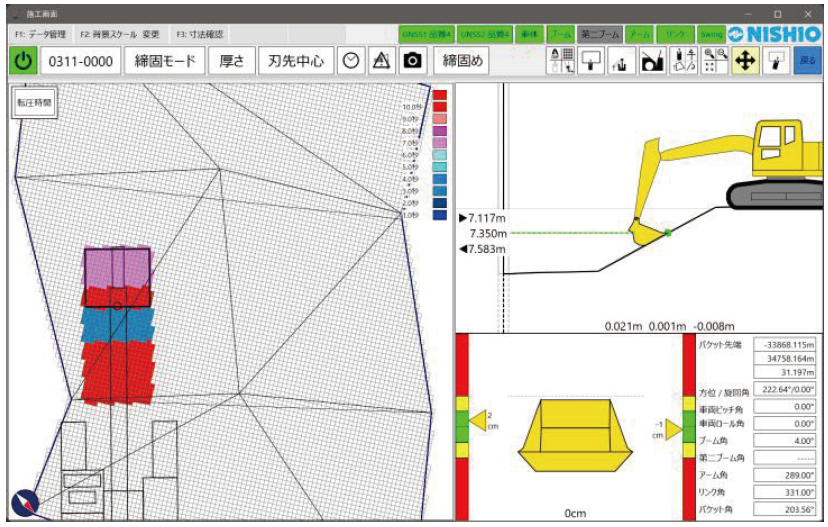The width and height of the screenshot is (828, 527).
Task: Click the 31.197m elevation field
Action: tap(785, 372)
